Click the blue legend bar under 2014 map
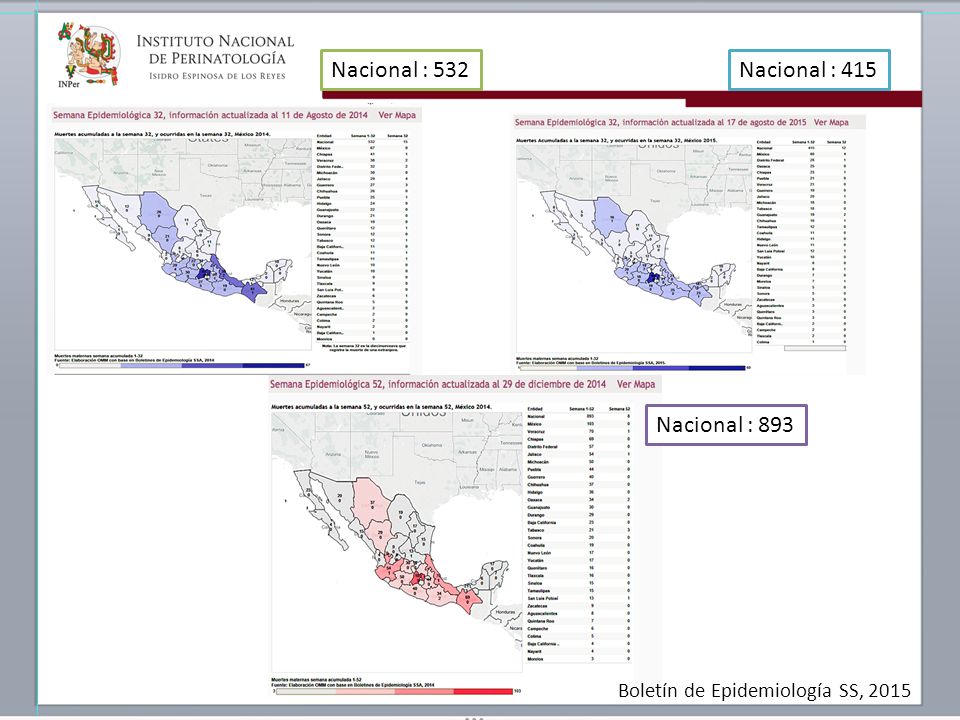The width and height of the screenshot is (960, 720). click(181, 366)
